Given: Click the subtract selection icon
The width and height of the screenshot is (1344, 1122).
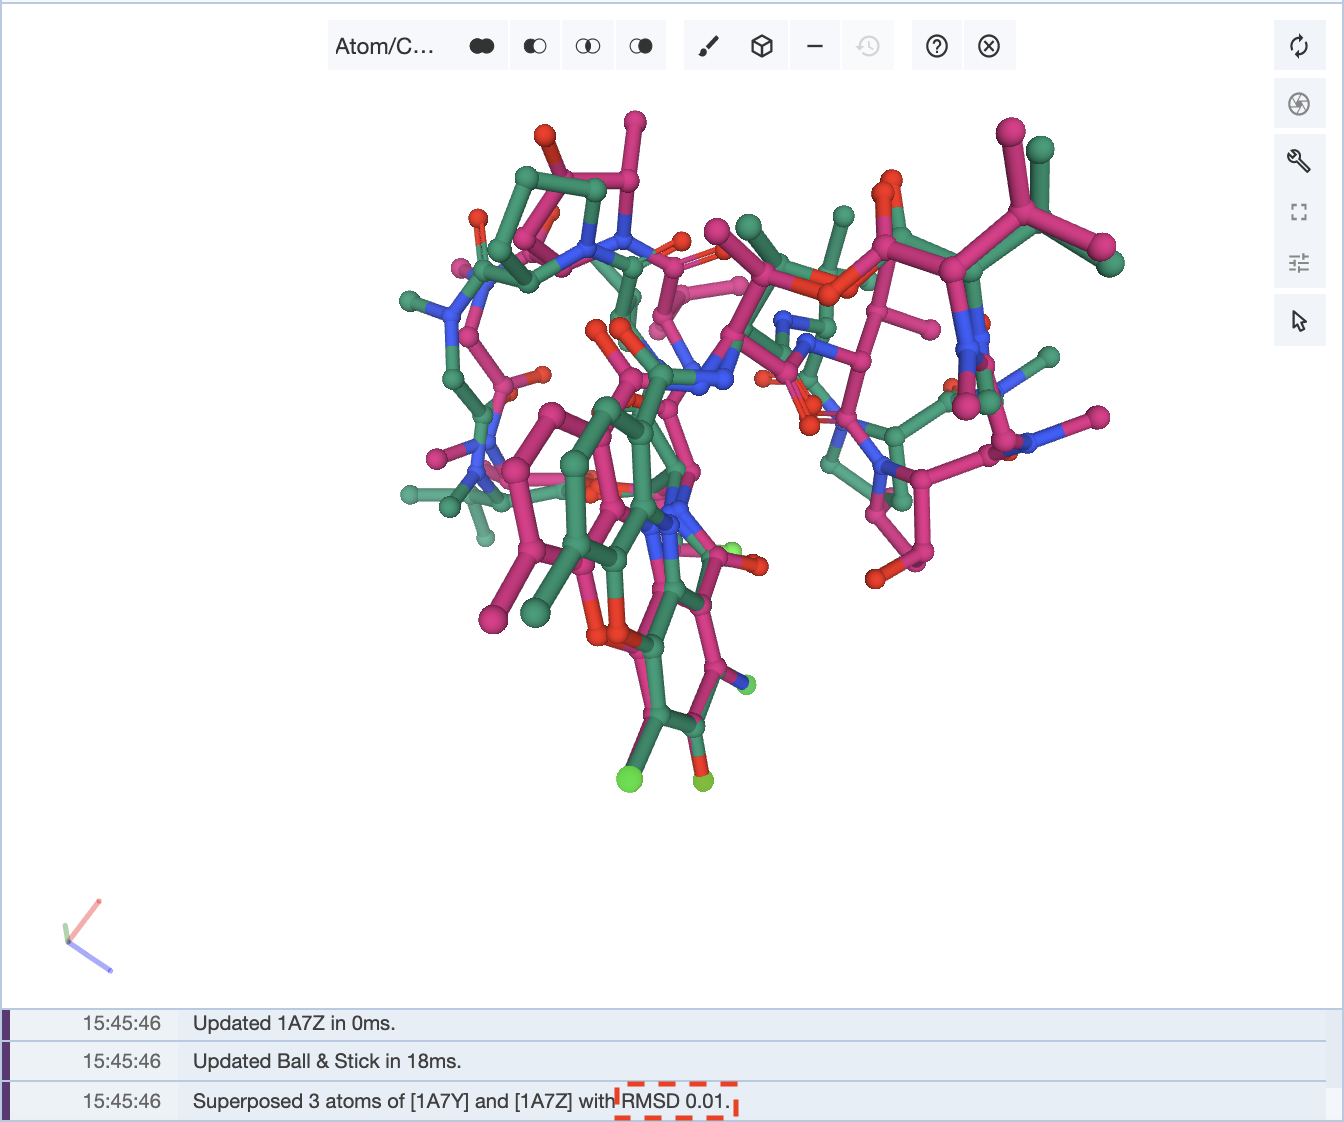Looking at the screenshot, I should (x=535, y=46).
